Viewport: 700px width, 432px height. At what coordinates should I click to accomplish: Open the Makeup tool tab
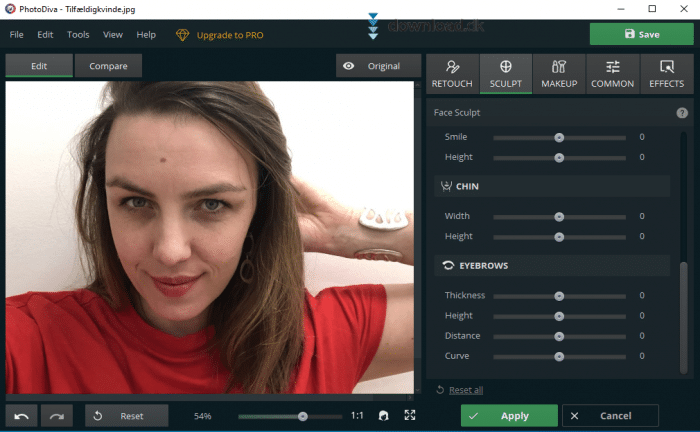click(559, 74)
